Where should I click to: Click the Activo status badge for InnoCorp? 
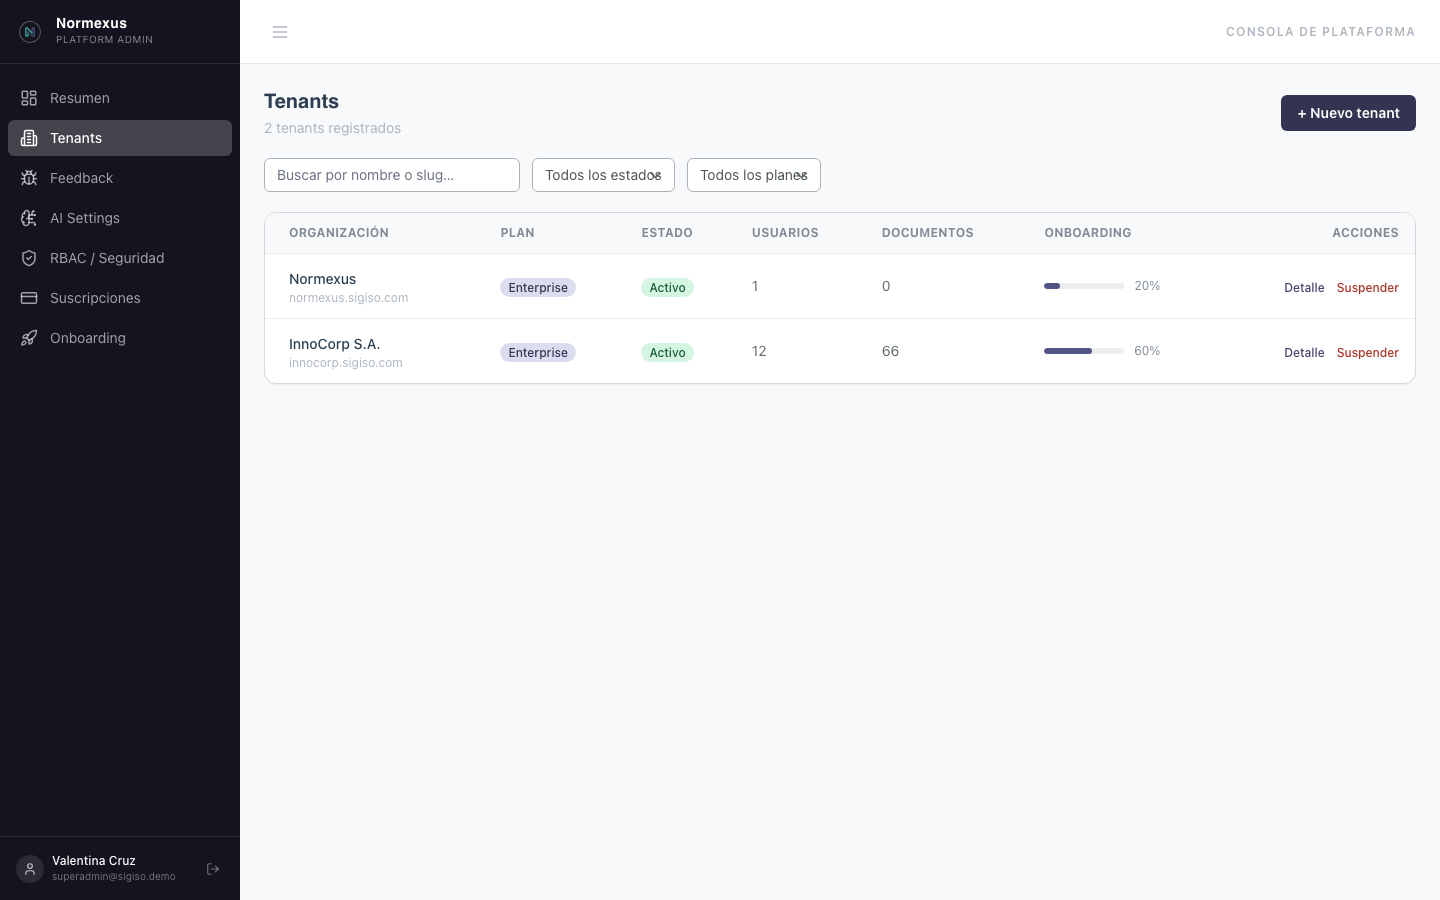tap(667, 353)
